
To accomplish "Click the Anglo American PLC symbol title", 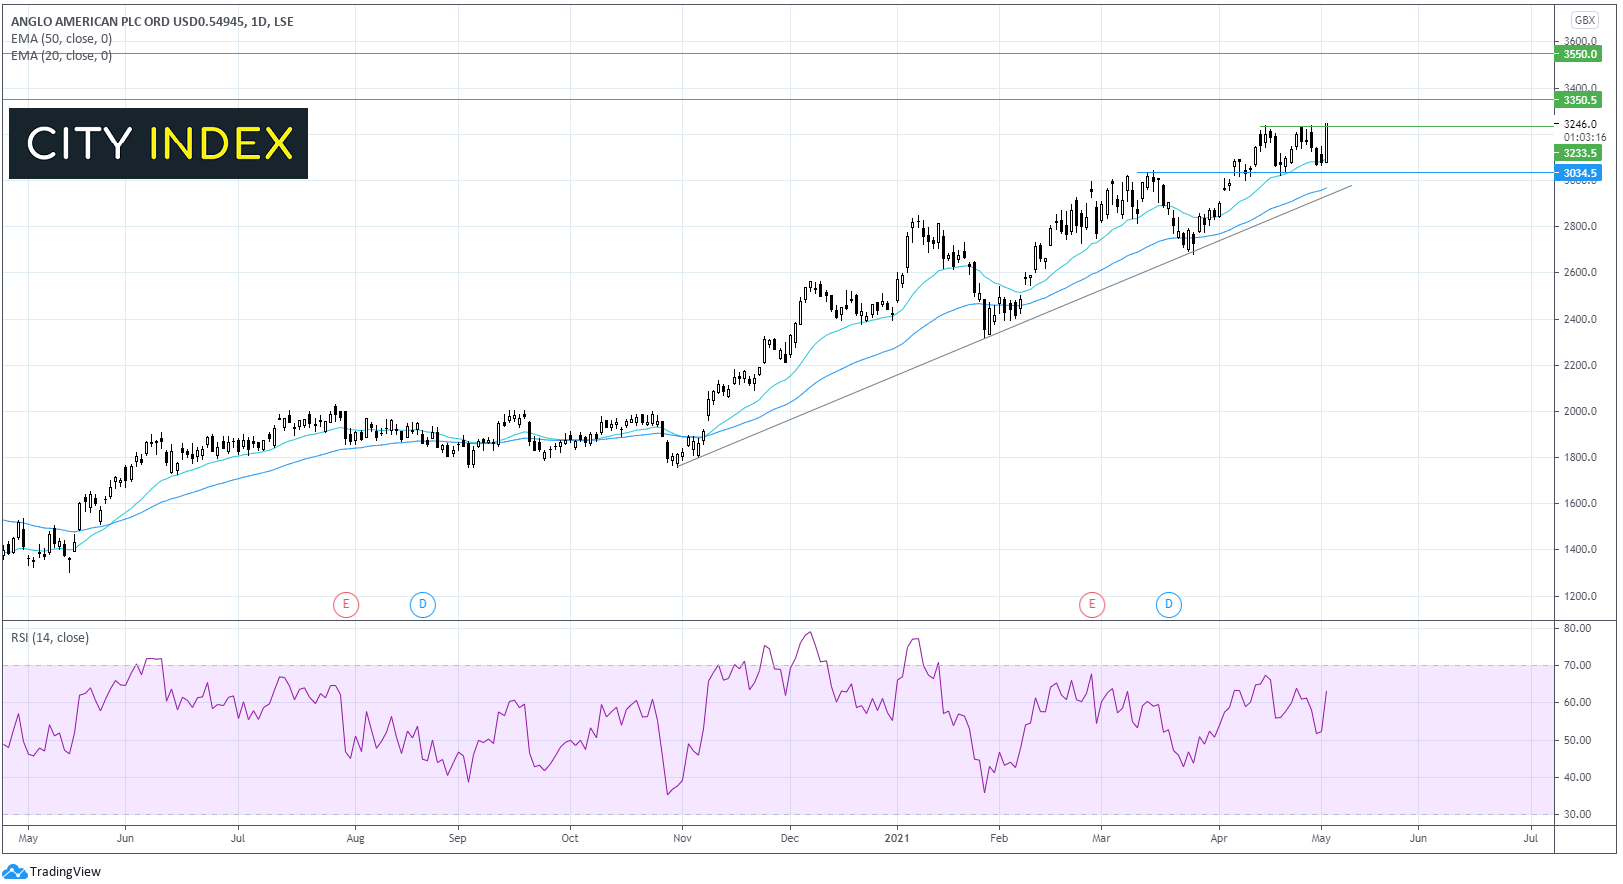I will click(x=152, y=21).
